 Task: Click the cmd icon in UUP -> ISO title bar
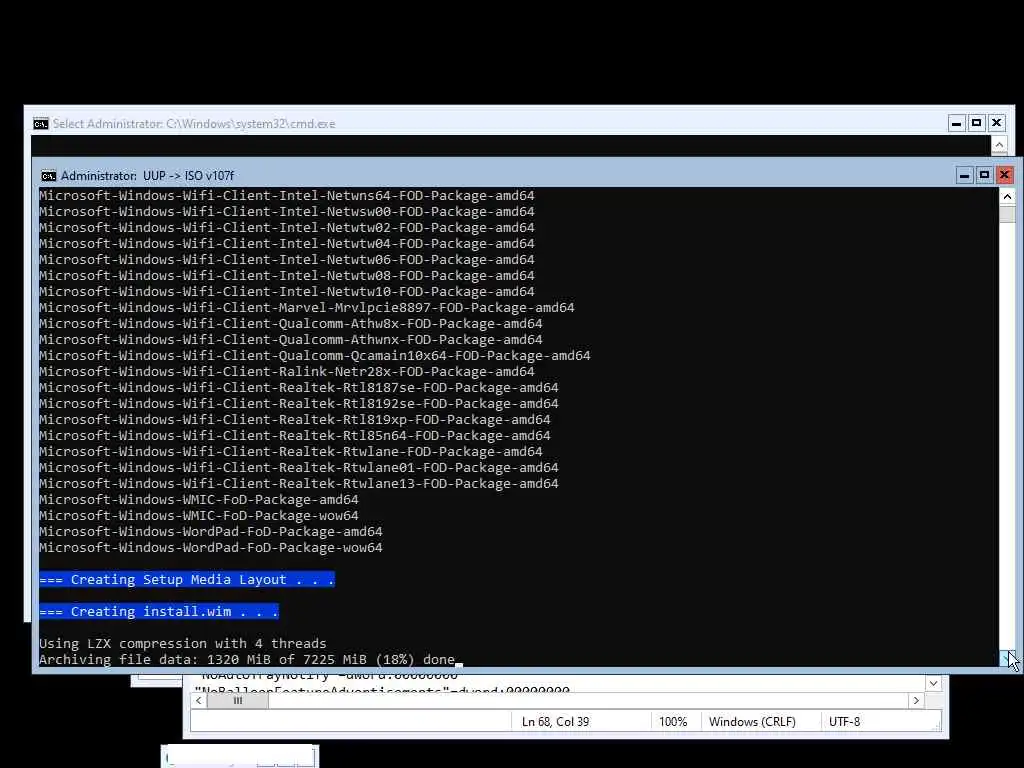(x=48, y=176)
